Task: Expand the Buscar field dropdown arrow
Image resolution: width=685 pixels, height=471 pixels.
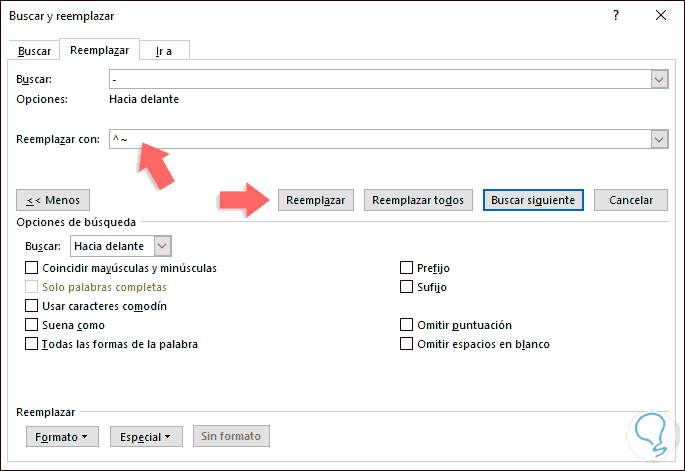Action: tap(659, 79)
